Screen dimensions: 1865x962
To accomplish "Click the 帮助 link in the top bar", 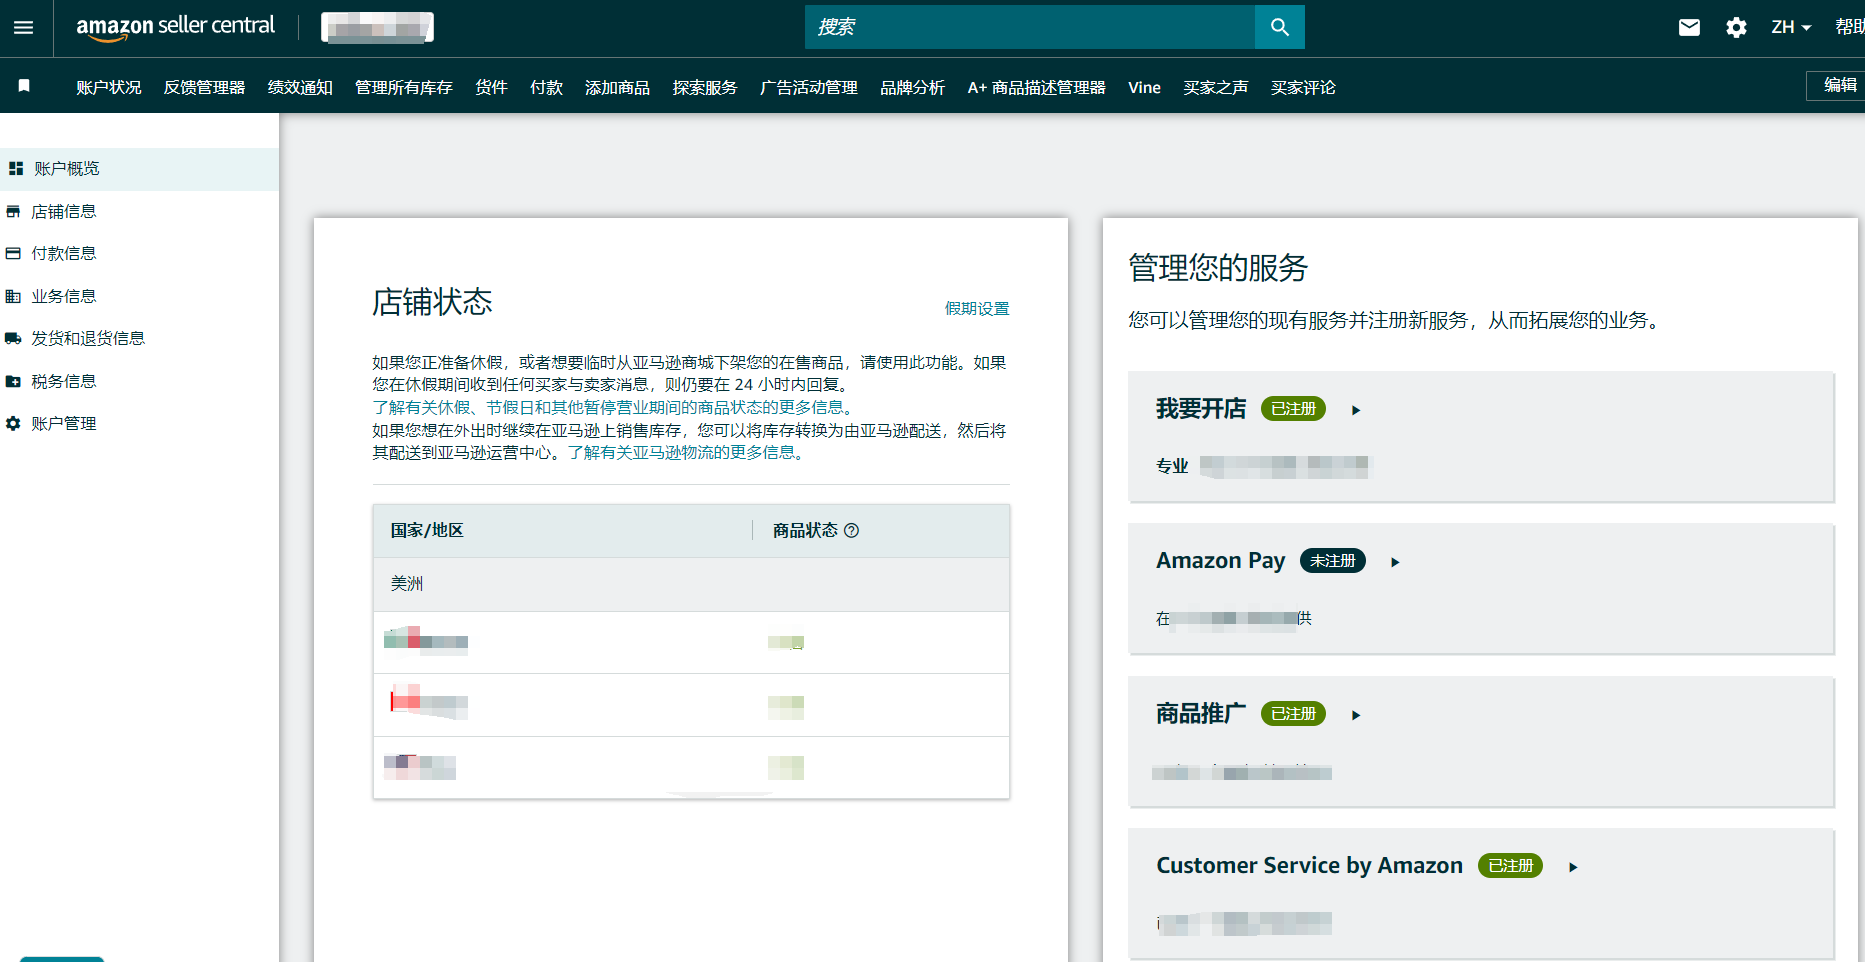I will click(x=1849, y=27).
